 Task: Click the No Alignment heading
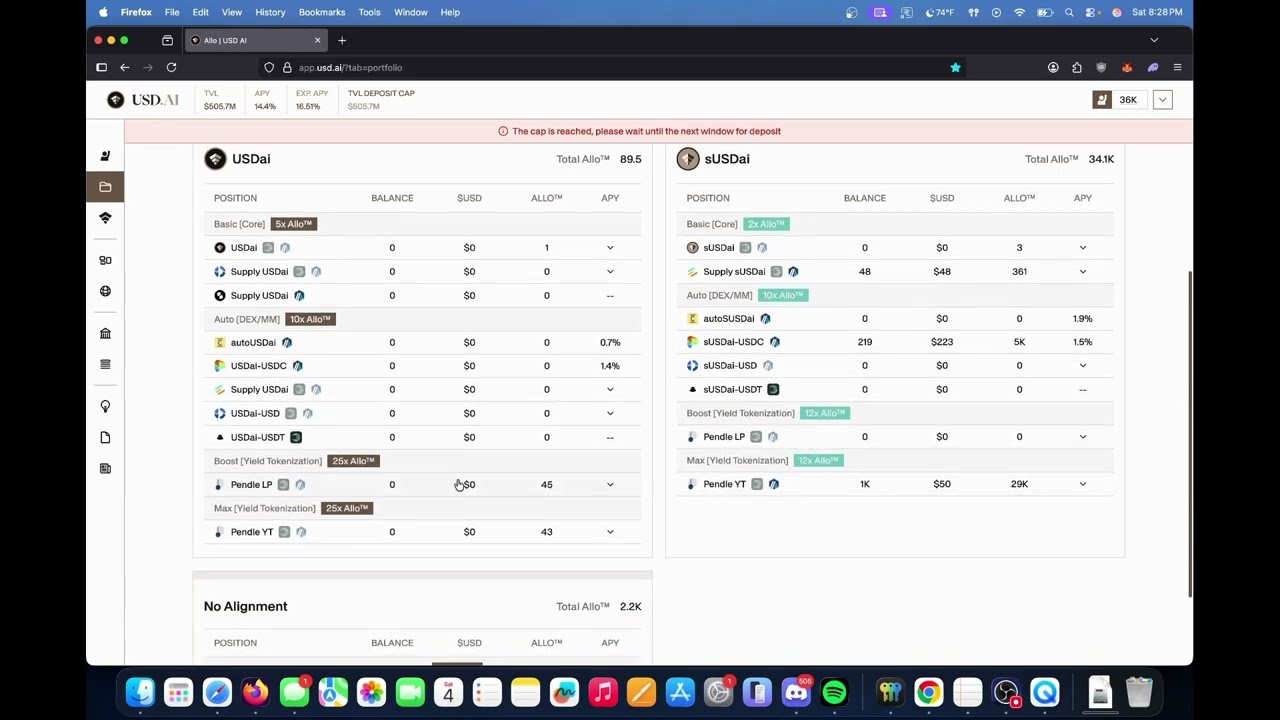pyautogui.click(x=245, y=606)
